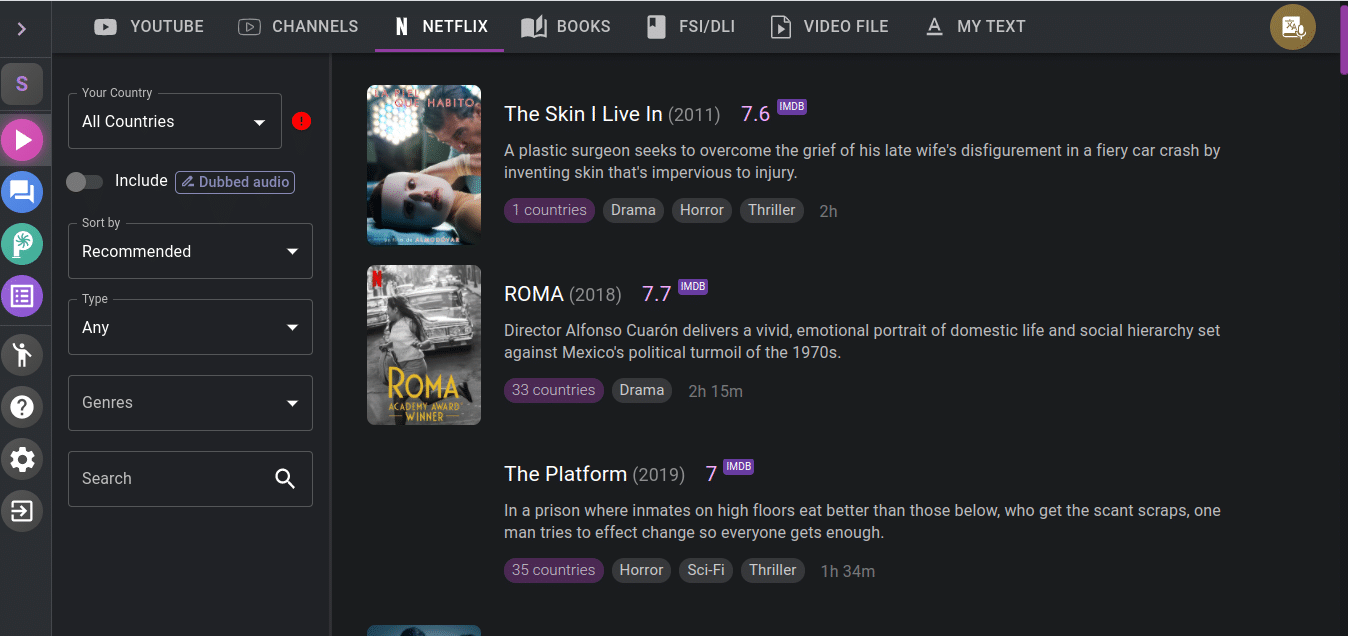This screenshot has height=636, width=1348.
Task: Switch to the YouTube tab
Action: point(149,27)
